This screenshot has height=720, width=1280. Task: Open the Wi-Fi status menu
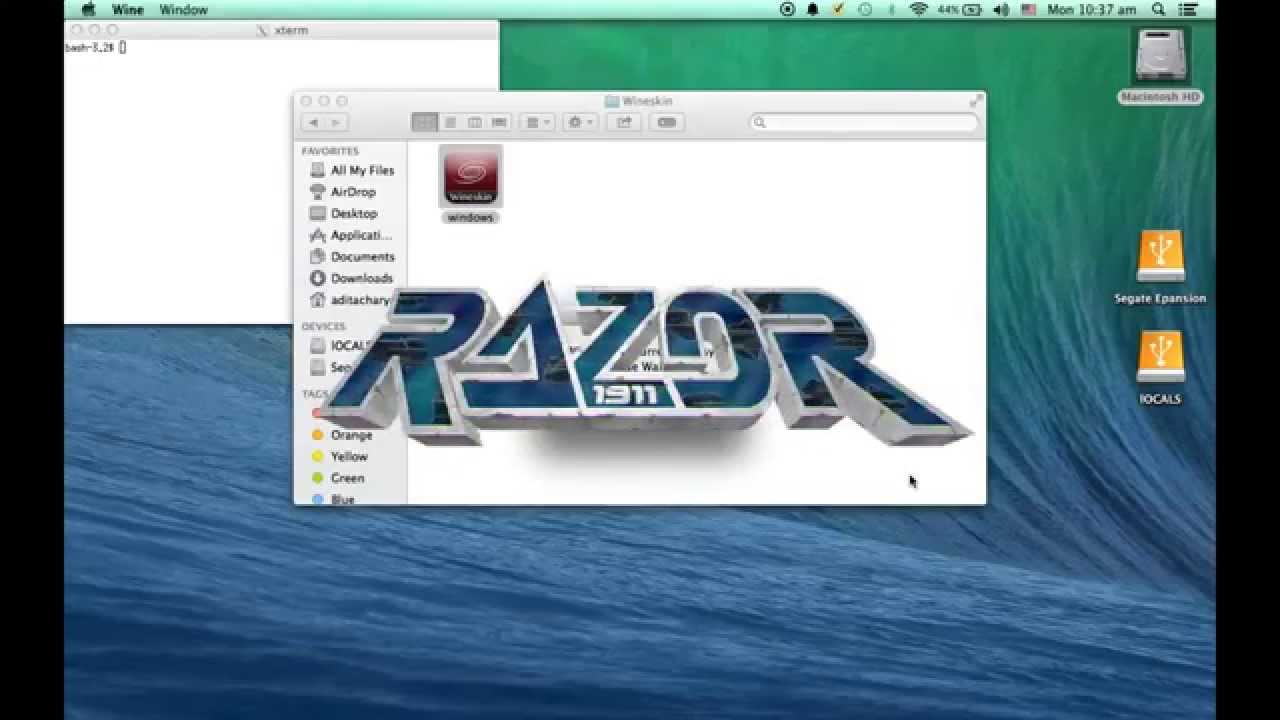pyautogui.click(x=918, y=9)
